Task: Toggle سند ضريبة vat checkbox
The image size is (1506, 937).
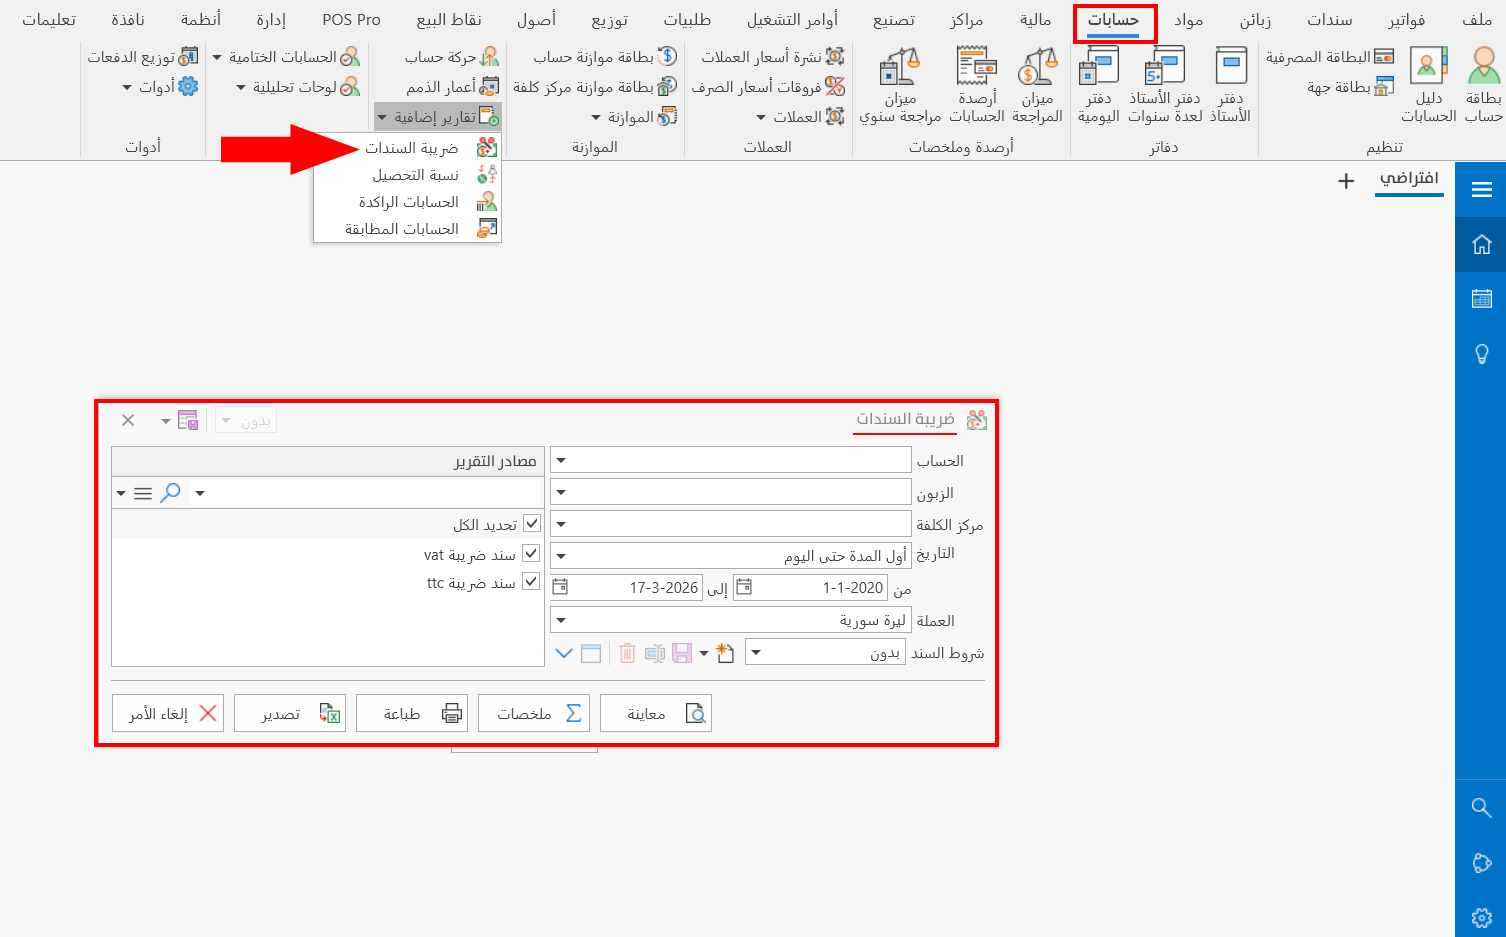Action: click(531, 553)
